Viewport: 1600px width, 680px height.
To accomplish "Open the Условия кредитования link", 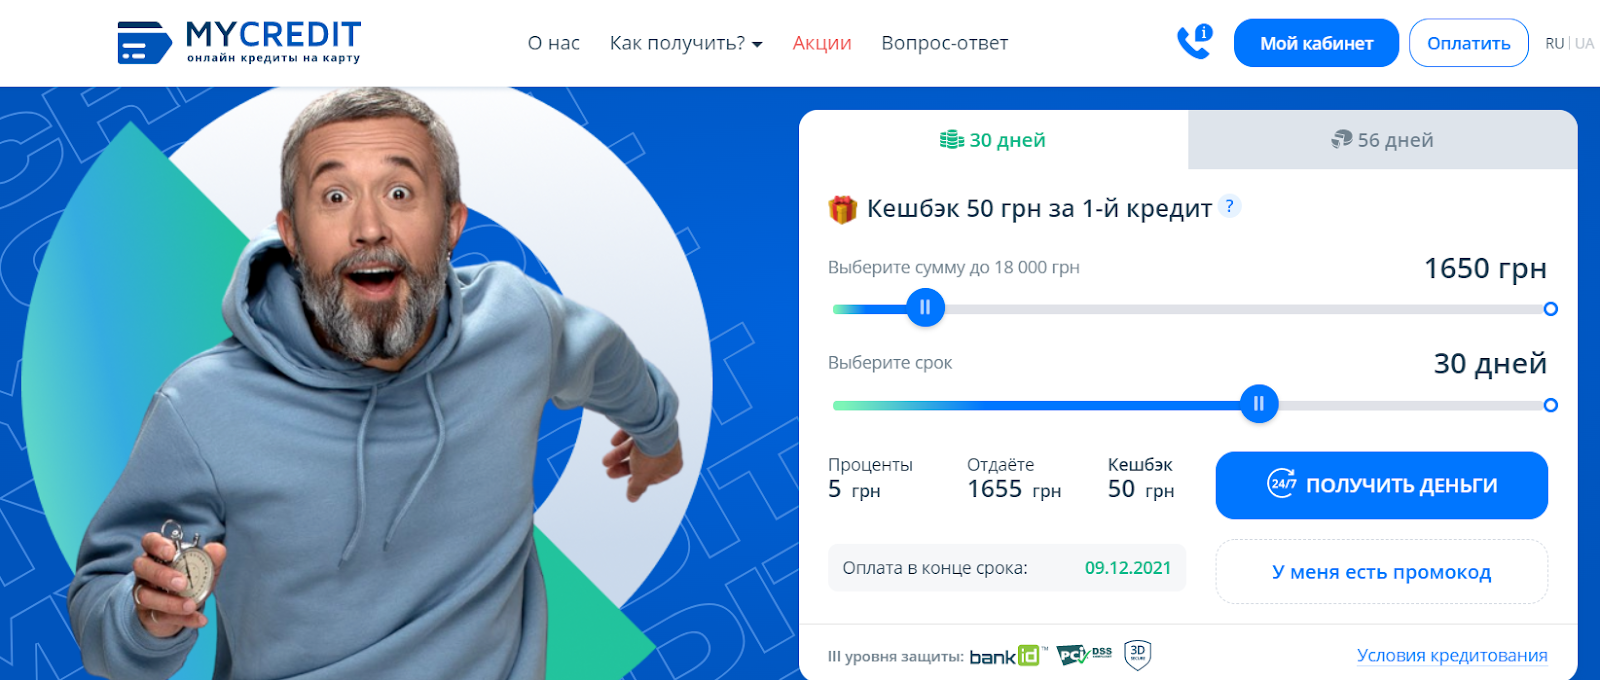I will [x=1452, y=656].
